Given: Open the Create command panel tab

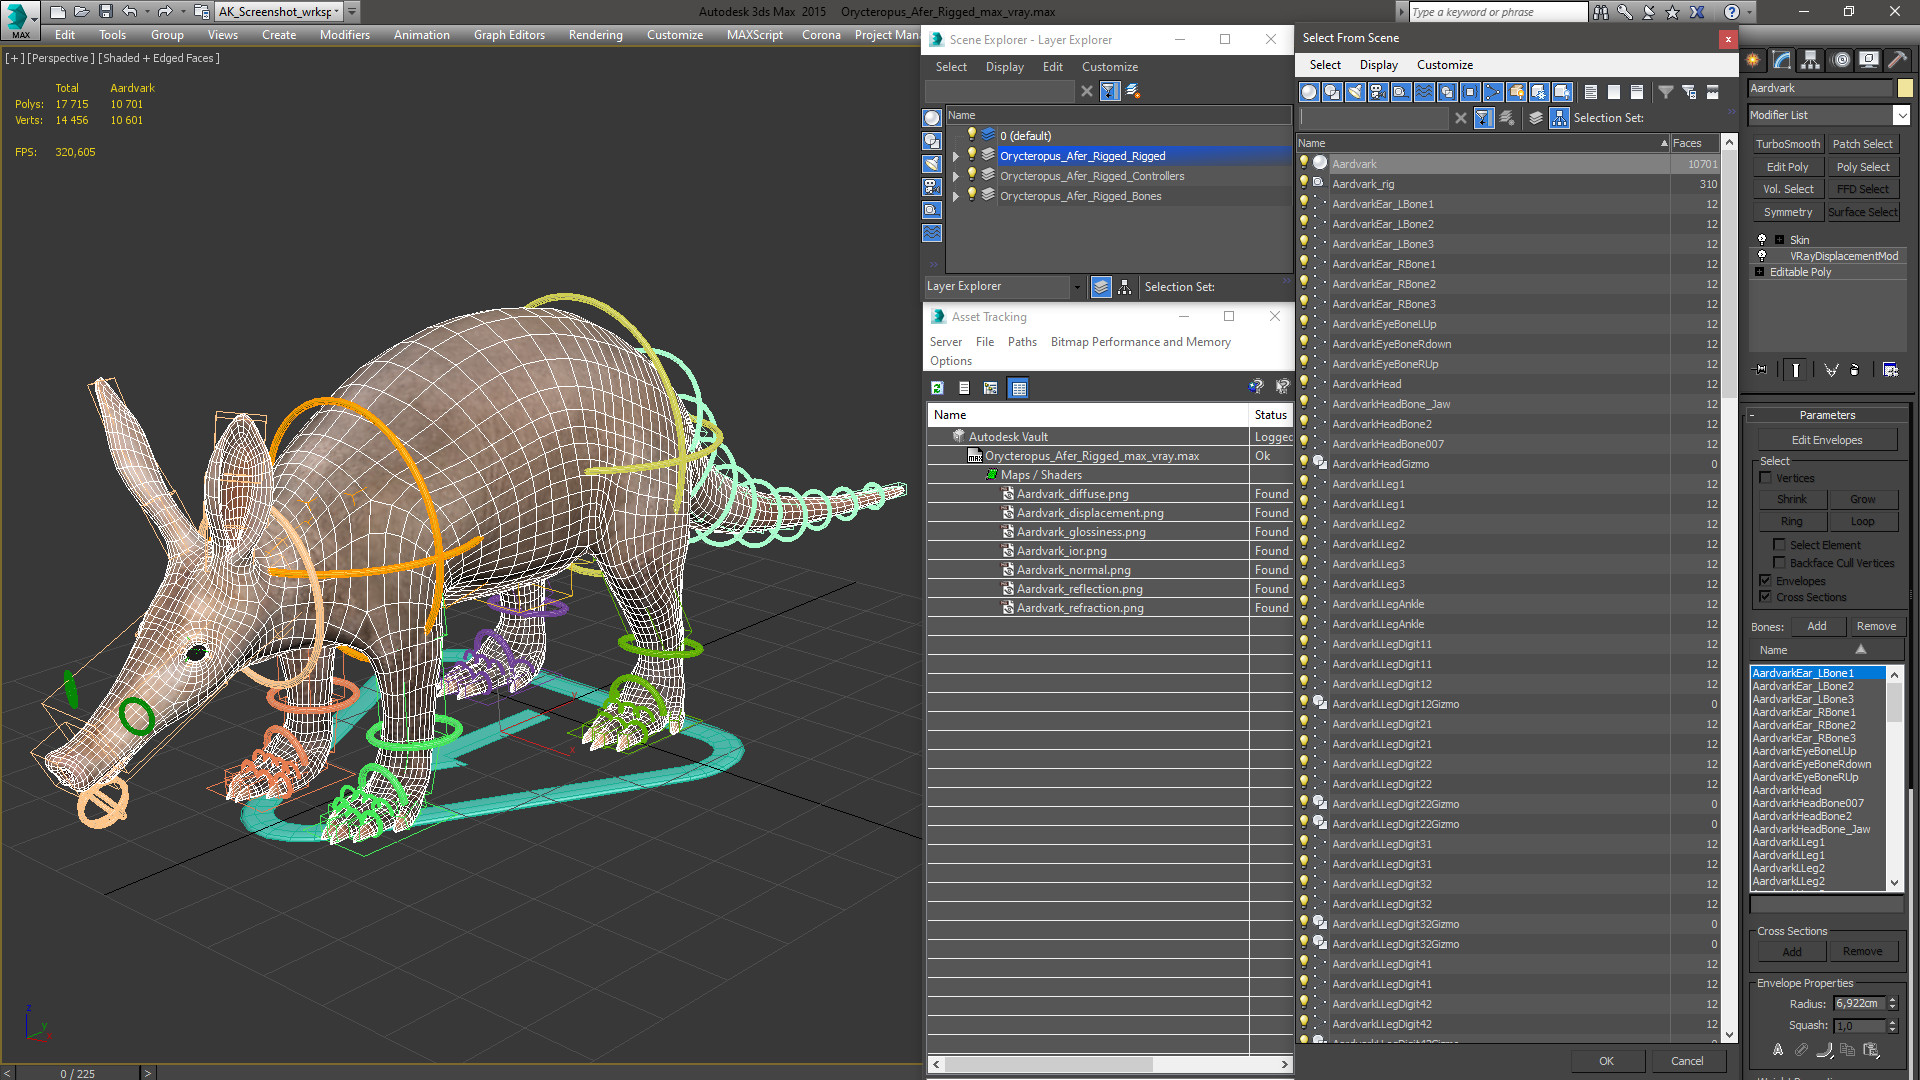Looking at the screenshot, I should coord(1753,60).
